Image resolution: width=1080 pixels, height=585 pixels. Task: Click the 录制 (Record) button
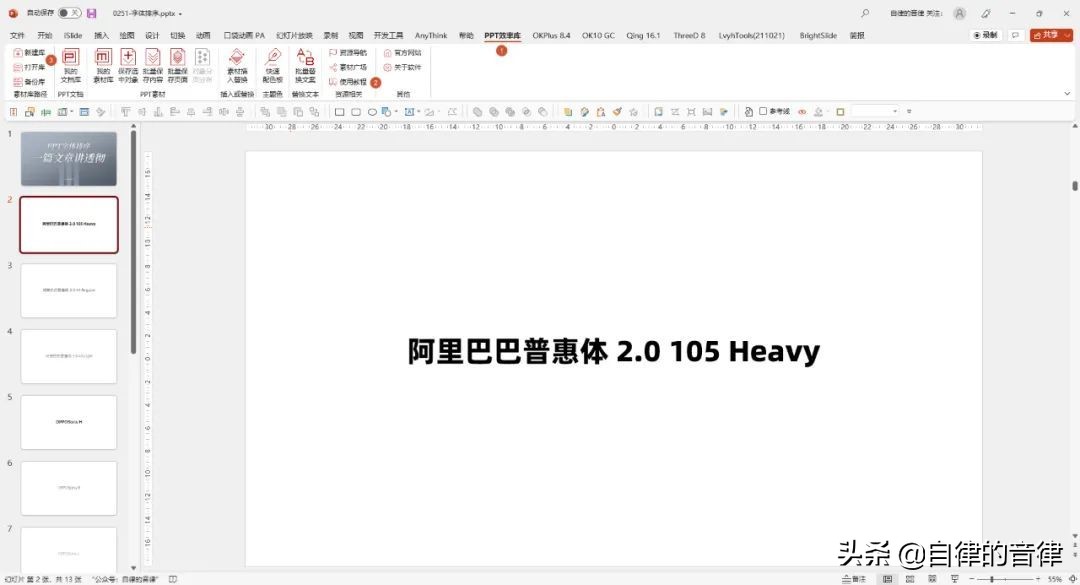coord(986,35)
